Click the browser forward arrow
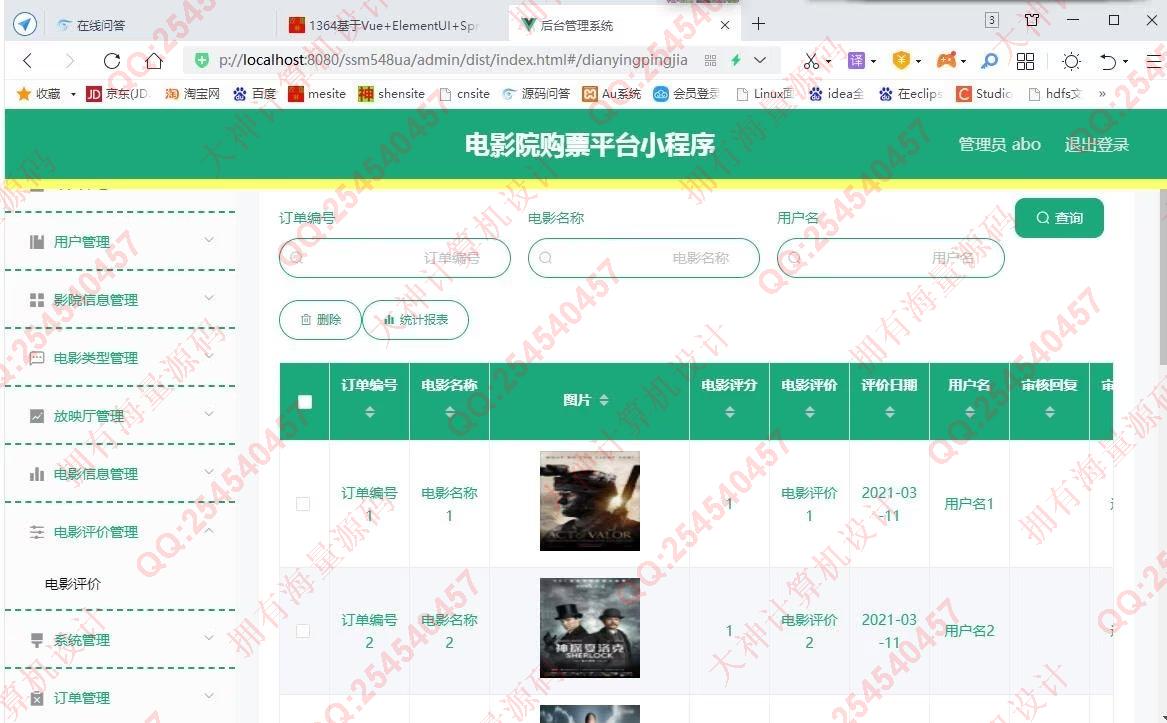Viewport: 1167px width, 723px height. pos(69,60)
